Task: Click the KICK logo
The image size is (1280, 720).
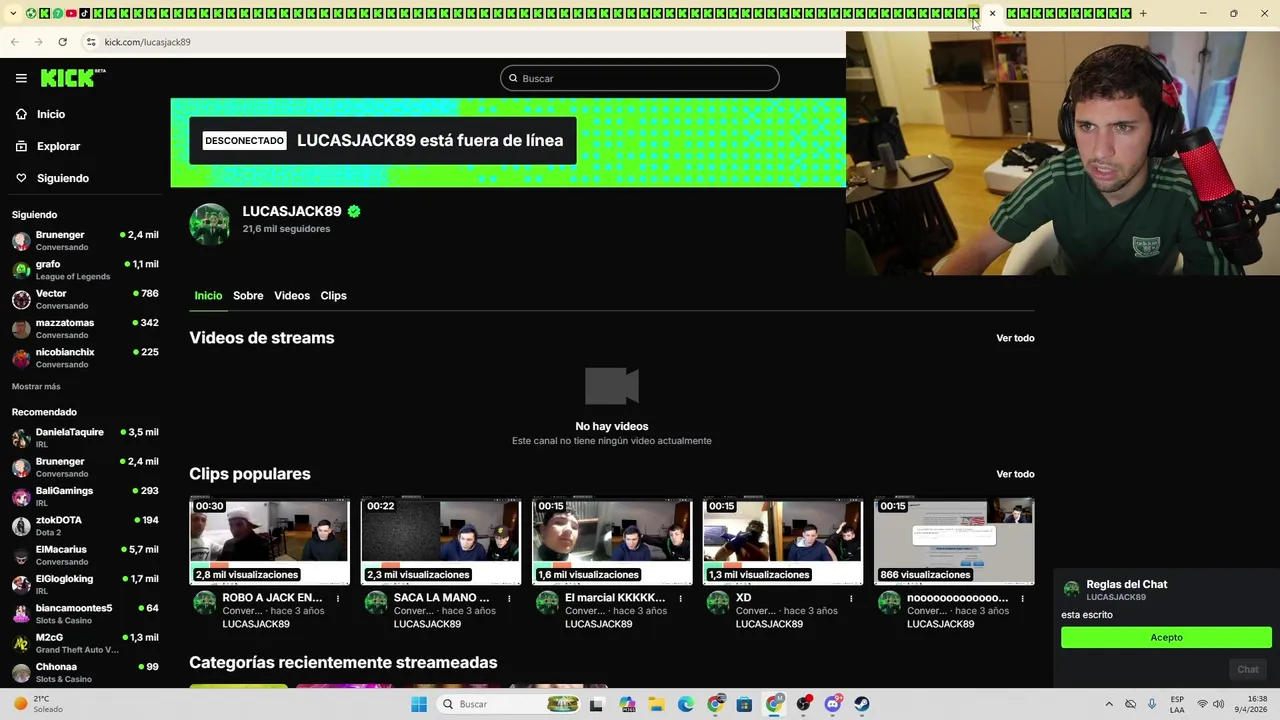Action: [x=73, y=78]
